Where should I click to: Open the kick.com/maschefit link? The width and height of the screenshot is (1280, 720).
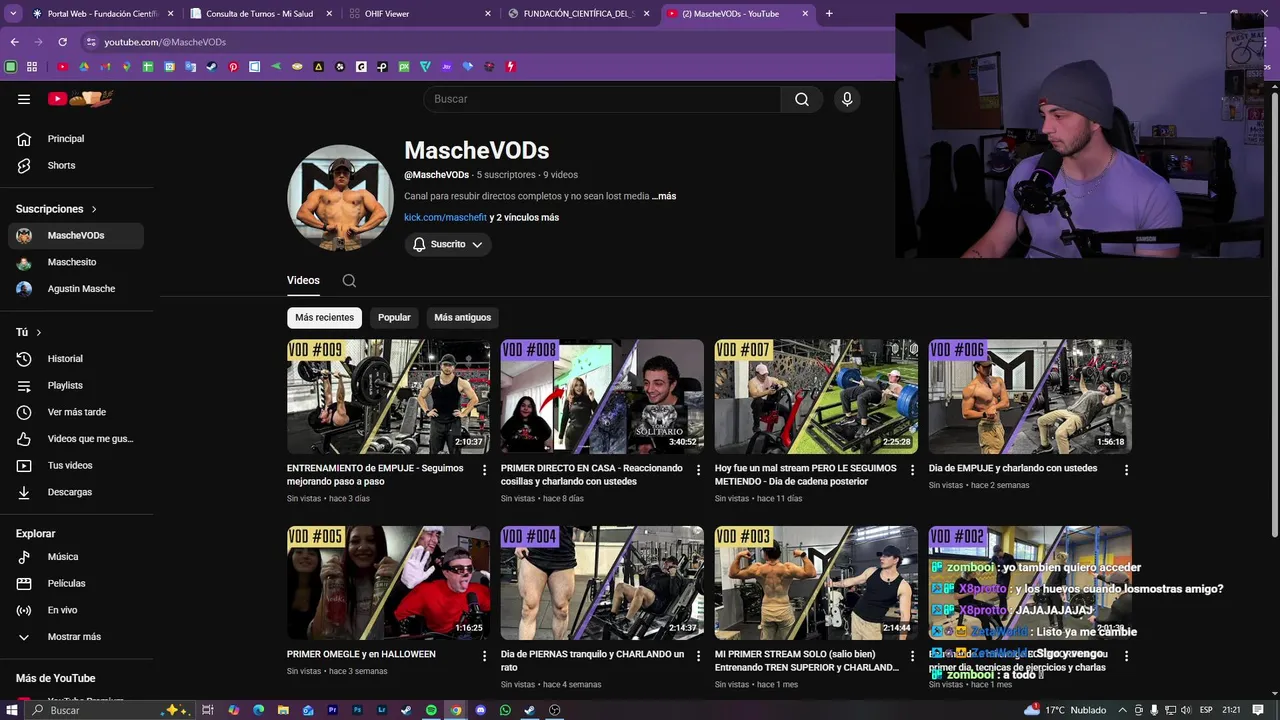pyautogui.click(x=445, y=217)
